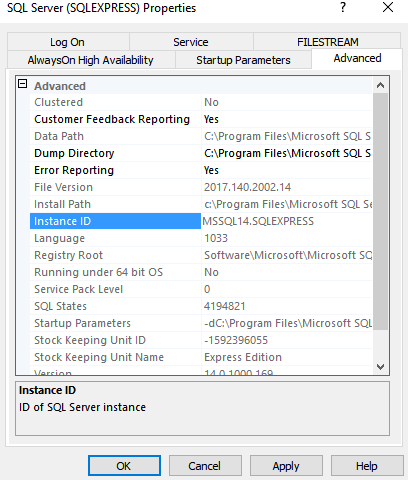Click the scroll up arrow

380,85
